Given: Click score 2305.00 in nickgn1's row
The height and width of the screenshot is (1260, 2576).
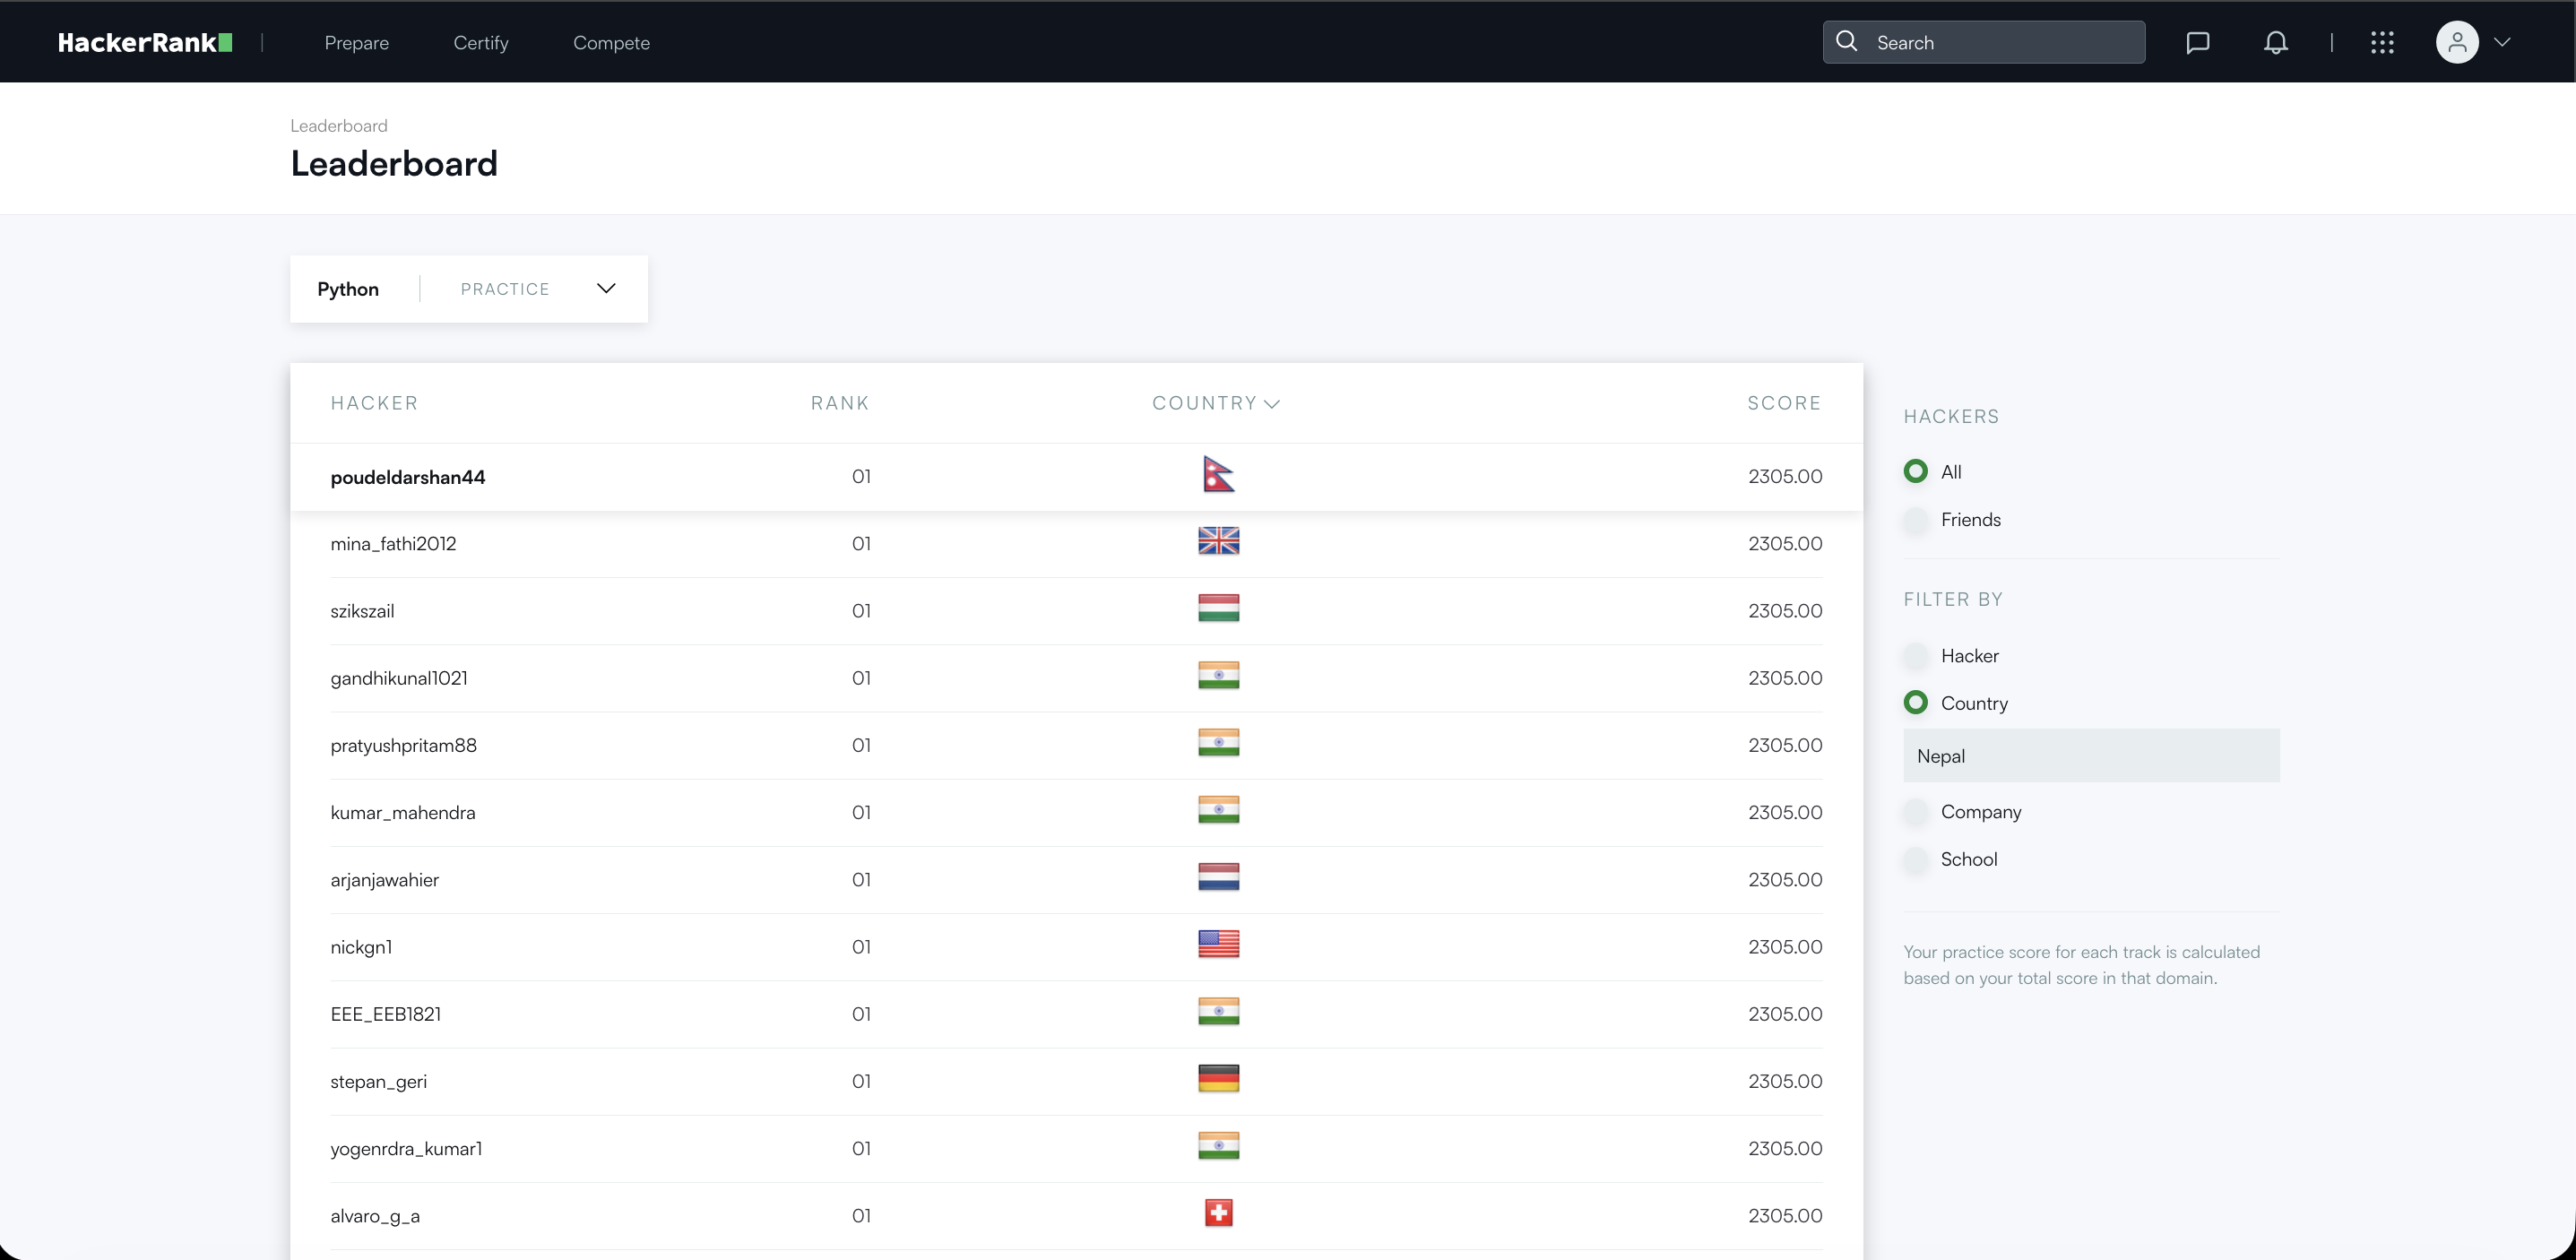Looking at the screenshot, I should tap(1785, 947).
